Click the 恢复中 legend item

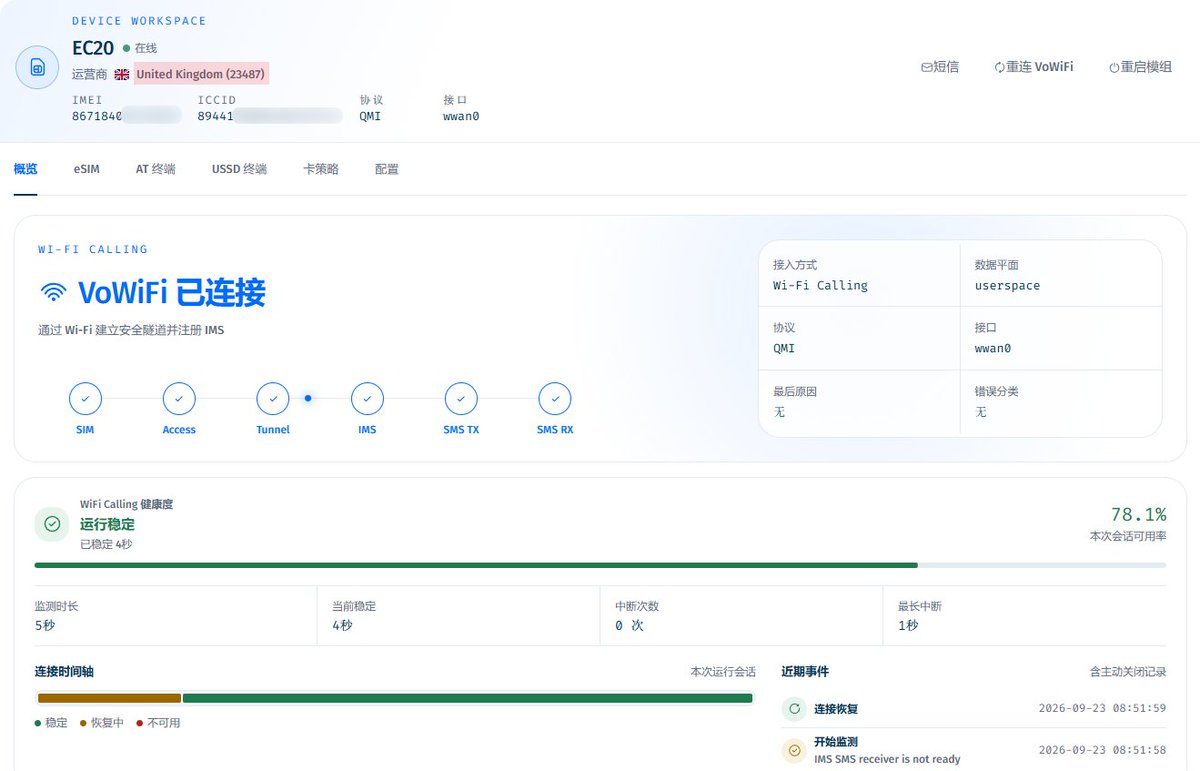click(102, 723)
